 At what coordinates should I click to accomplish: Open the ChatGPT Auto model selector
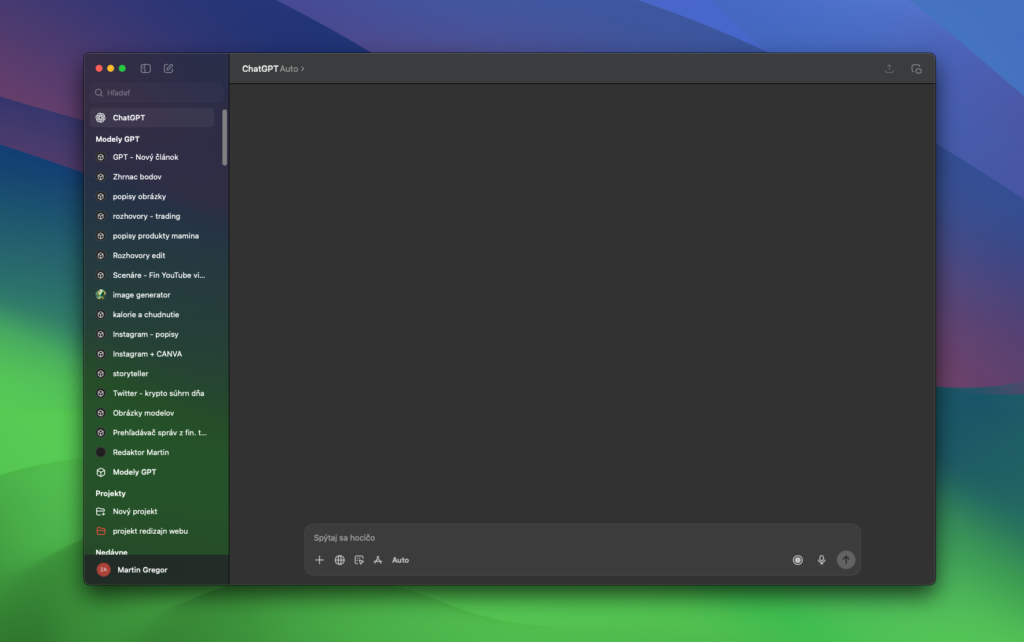pyautogui.click(x=272, y=68)
